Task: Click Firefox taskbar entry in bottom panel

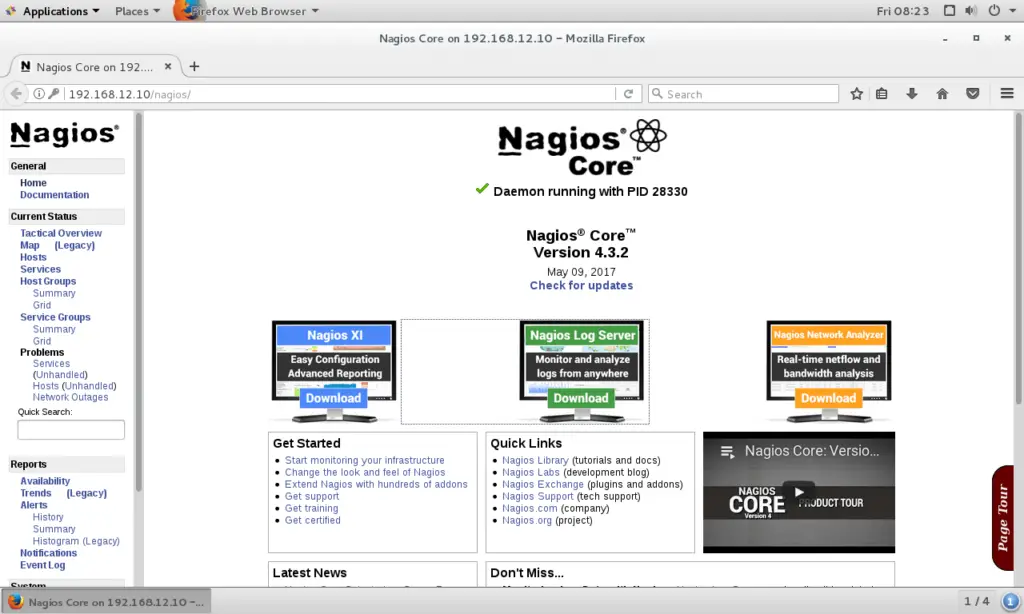Action: point(106,602)
